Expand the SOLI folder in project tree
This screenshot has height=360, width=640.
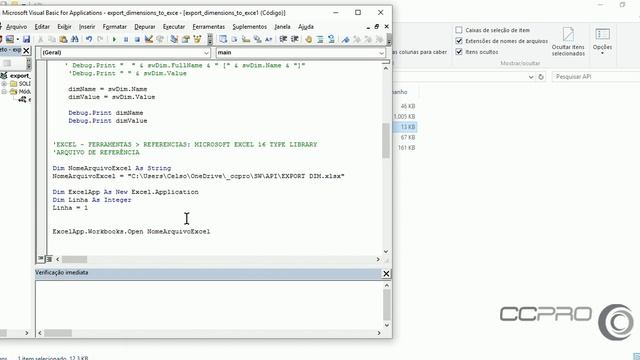tap(4, 84)
